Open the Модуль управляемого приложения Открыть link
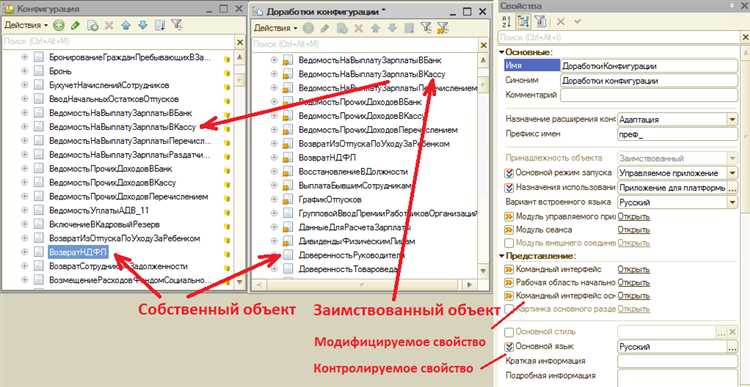The width and height of the screenshot is (750, 387). [x=633, y=217]
